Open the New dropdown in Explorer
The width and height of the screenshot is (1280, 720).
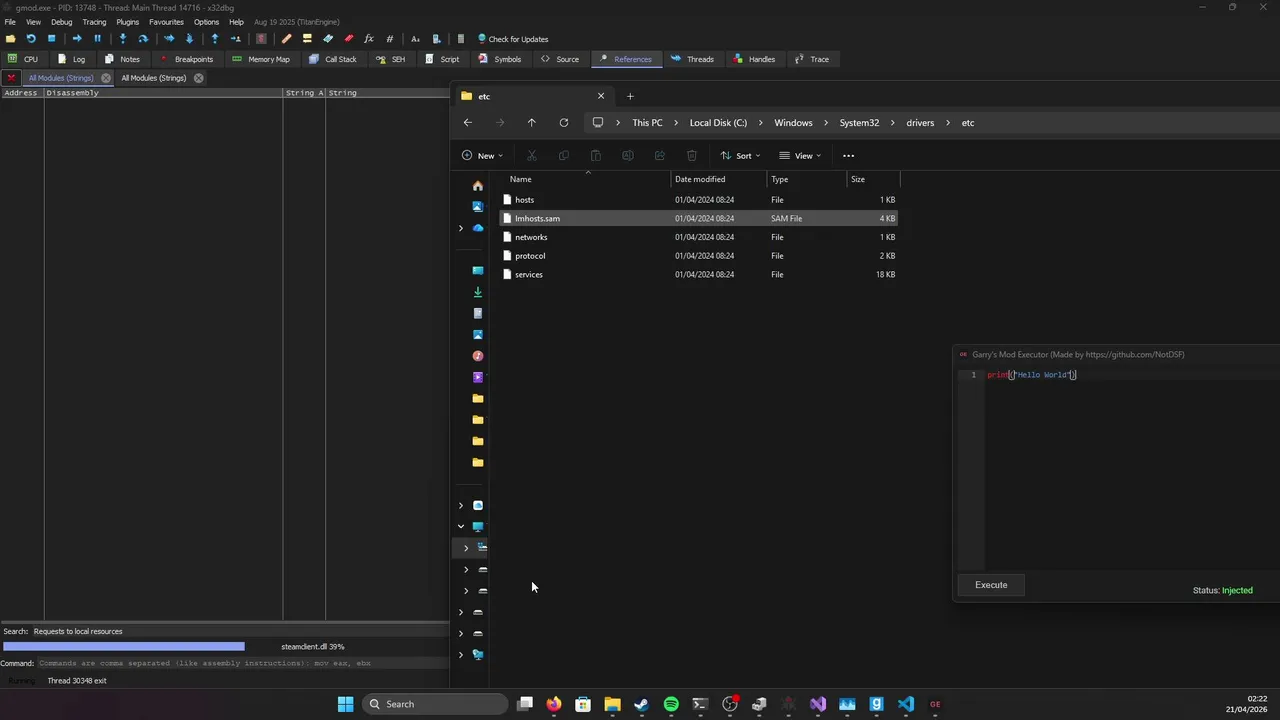pos(483,155)
